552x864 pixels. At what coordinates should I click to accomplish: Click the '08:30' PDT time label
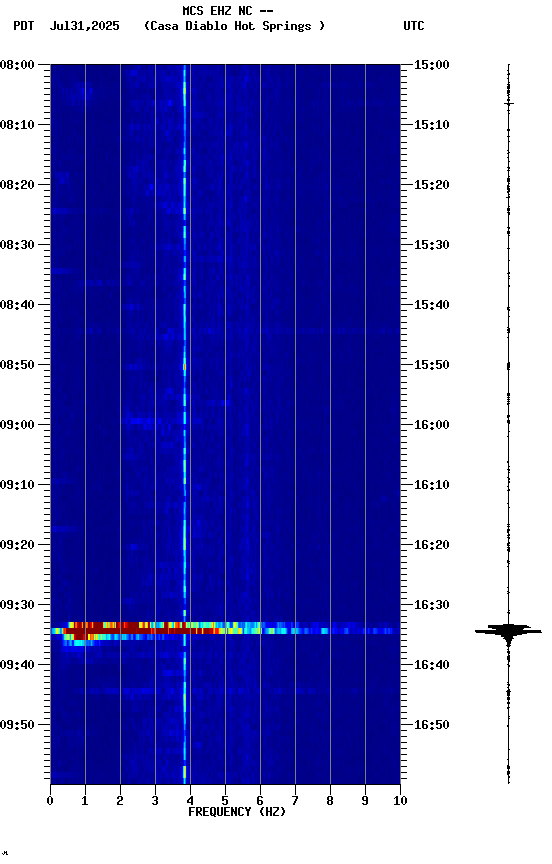coord(17,245)
